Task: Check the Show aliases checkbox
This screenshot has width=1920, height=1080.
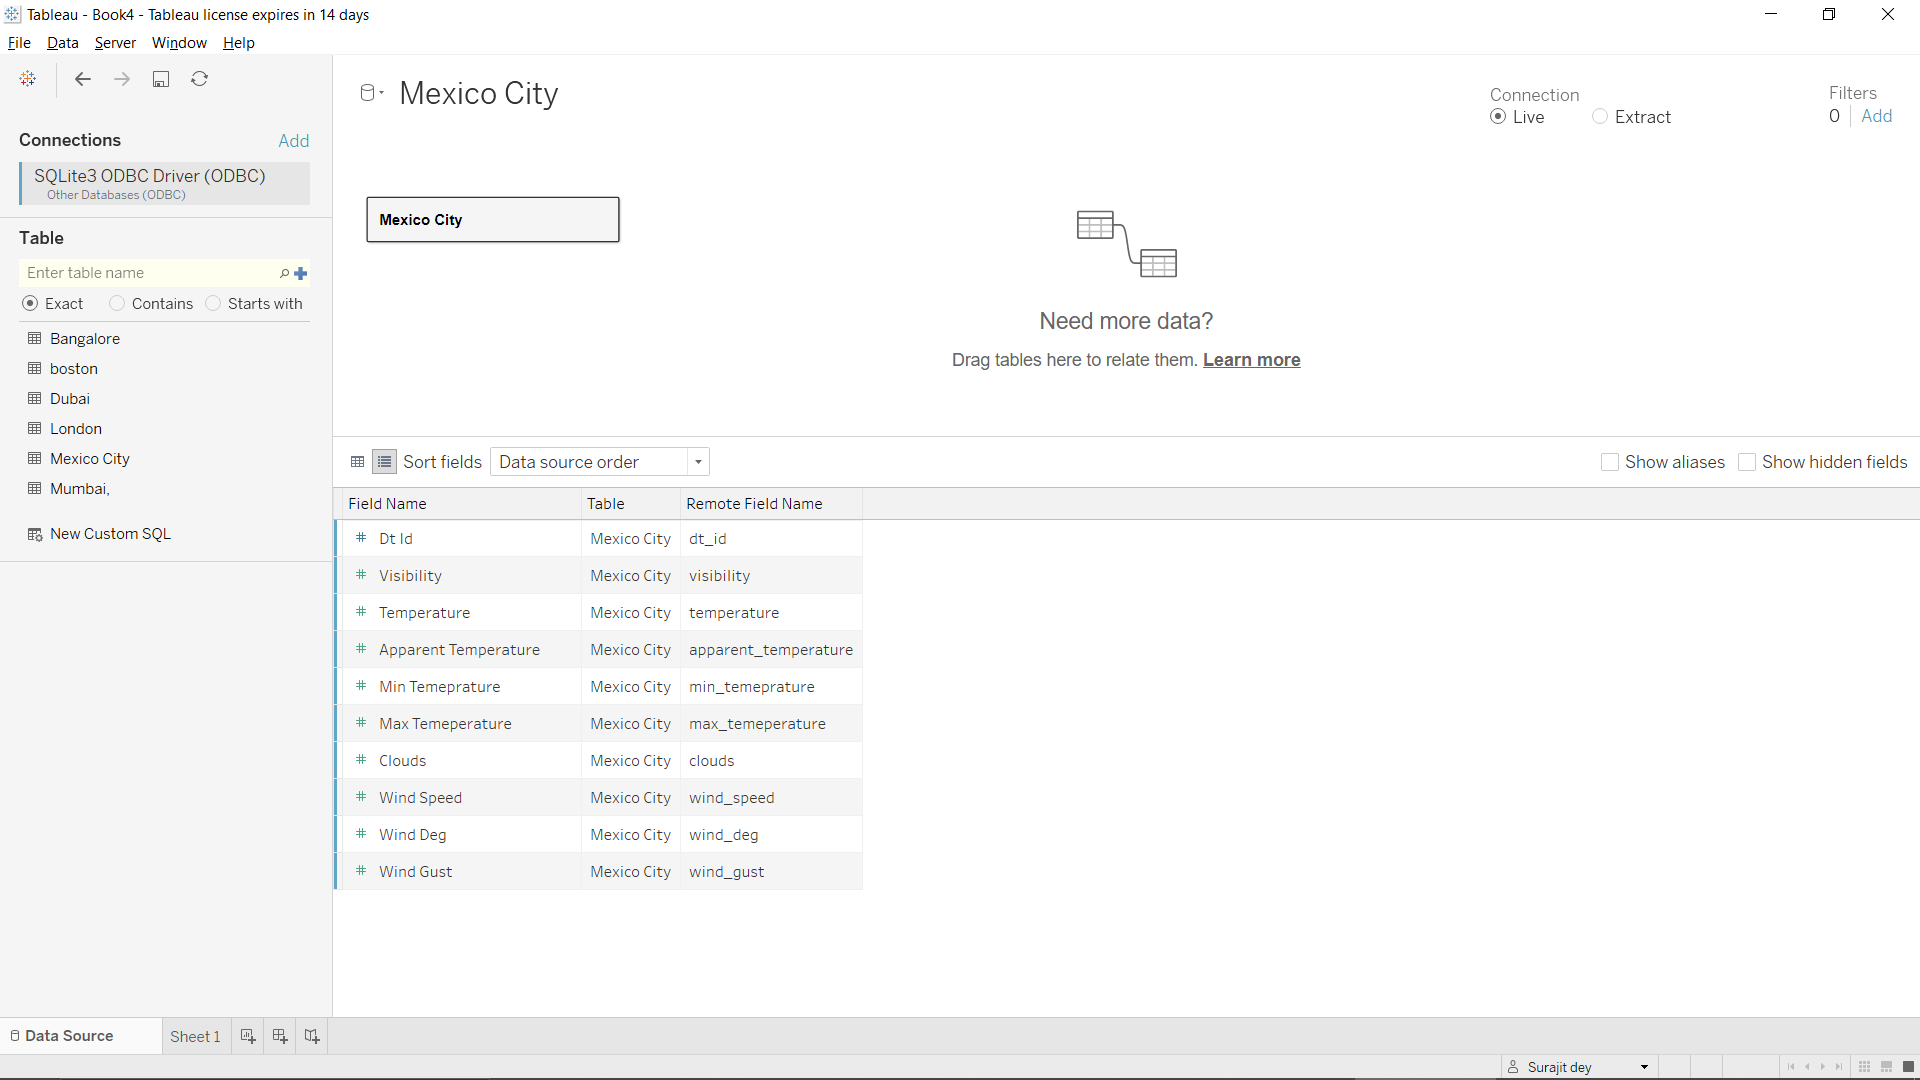Action: 1610,462
